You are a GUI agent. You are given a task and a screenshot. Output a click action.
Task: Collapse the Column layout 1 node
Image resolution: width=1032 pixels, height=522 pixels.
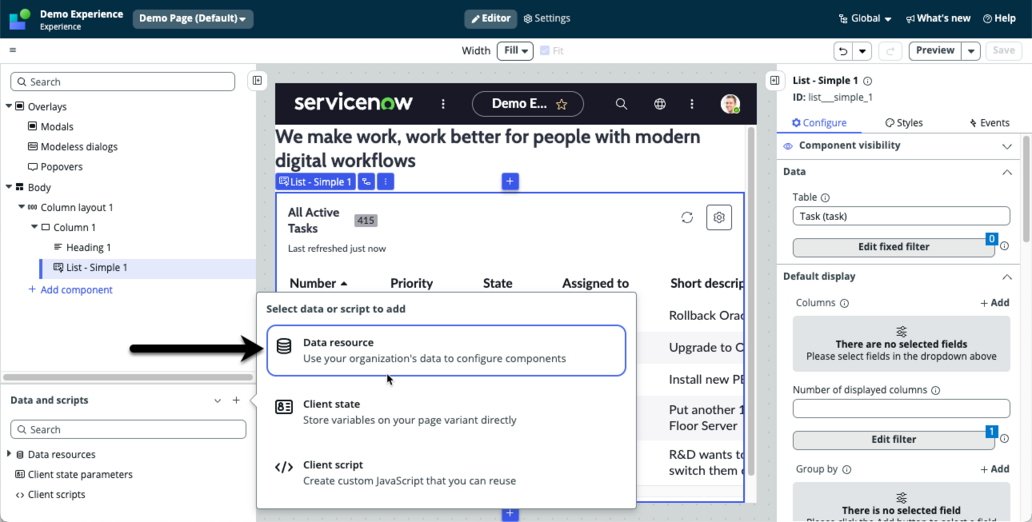tap(22, 207)
